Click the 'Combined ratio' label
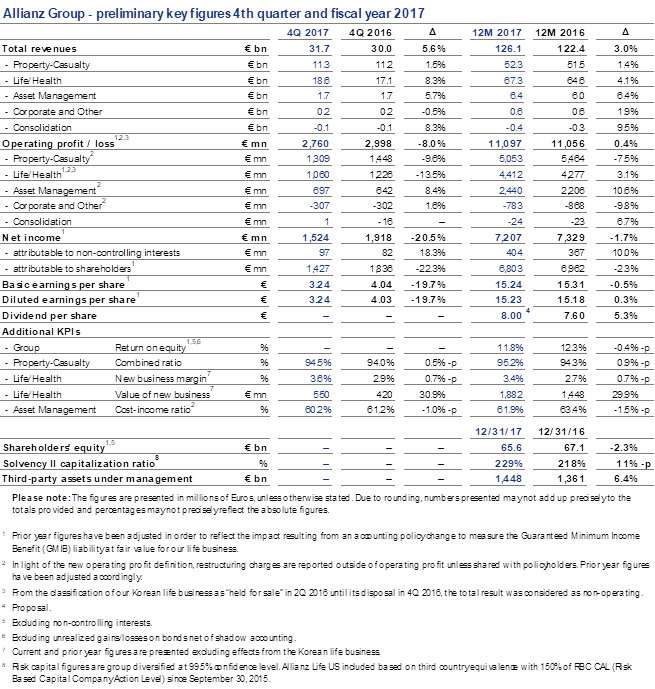Screen dimensions: 655x689 point(148,363)
